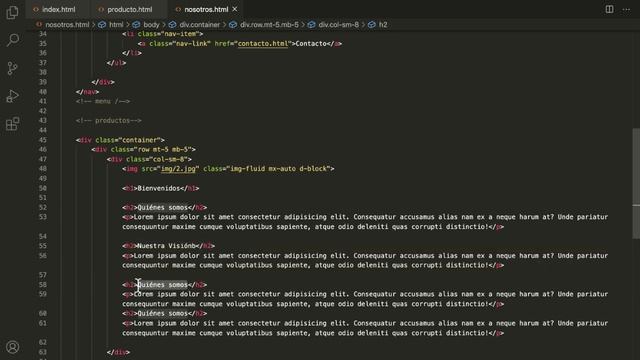Click body element in the breadcrumb
640x360 pixels.
coord(151,24)
